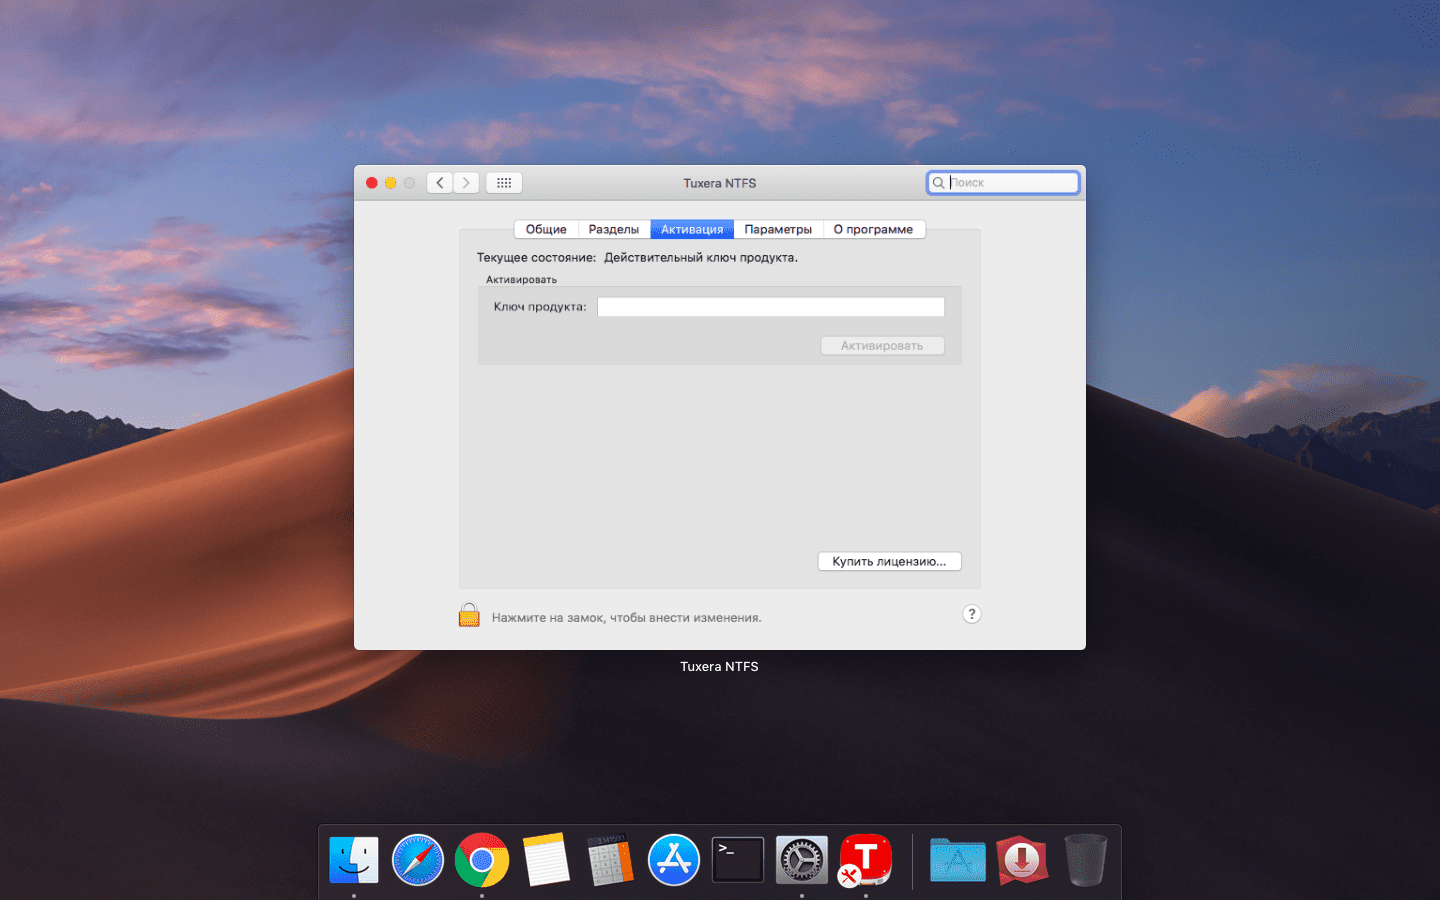Launch Terminal from the Dock
1440x900 pixels.
coord(738,860)
